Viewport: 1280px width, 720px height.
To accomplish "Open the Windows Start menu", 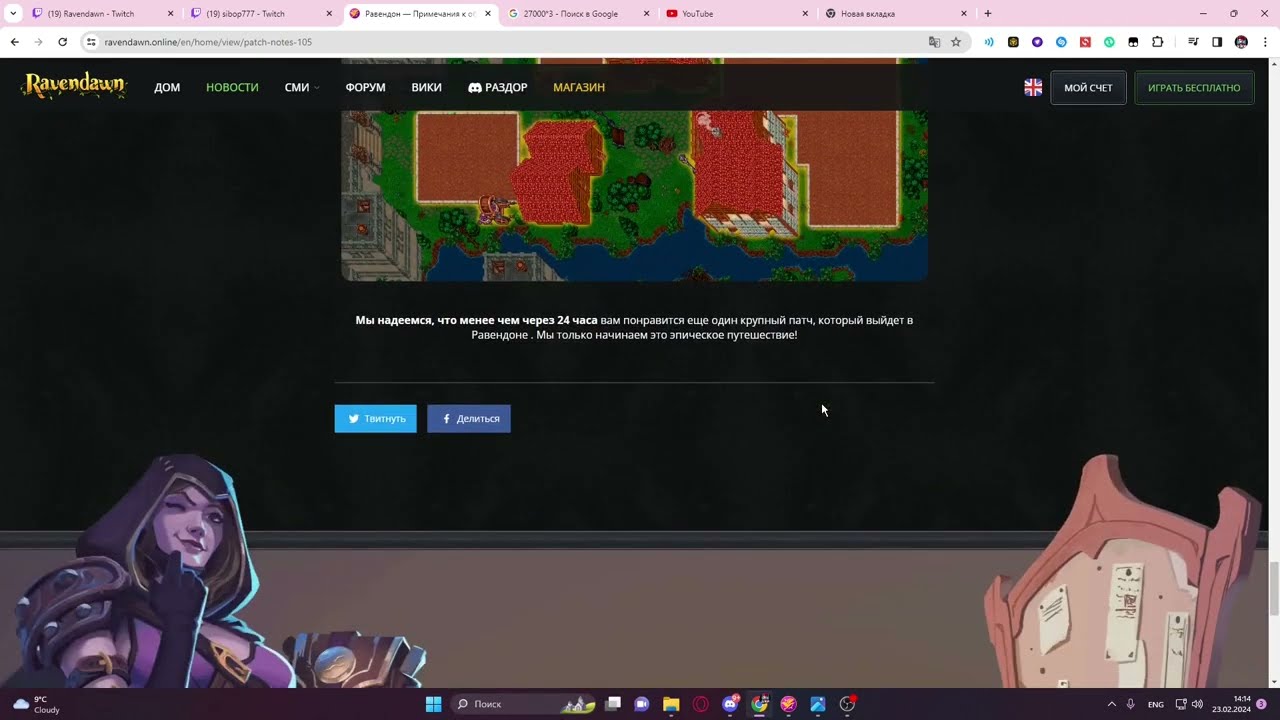I will pyautogui.click(x=433, y=704).
